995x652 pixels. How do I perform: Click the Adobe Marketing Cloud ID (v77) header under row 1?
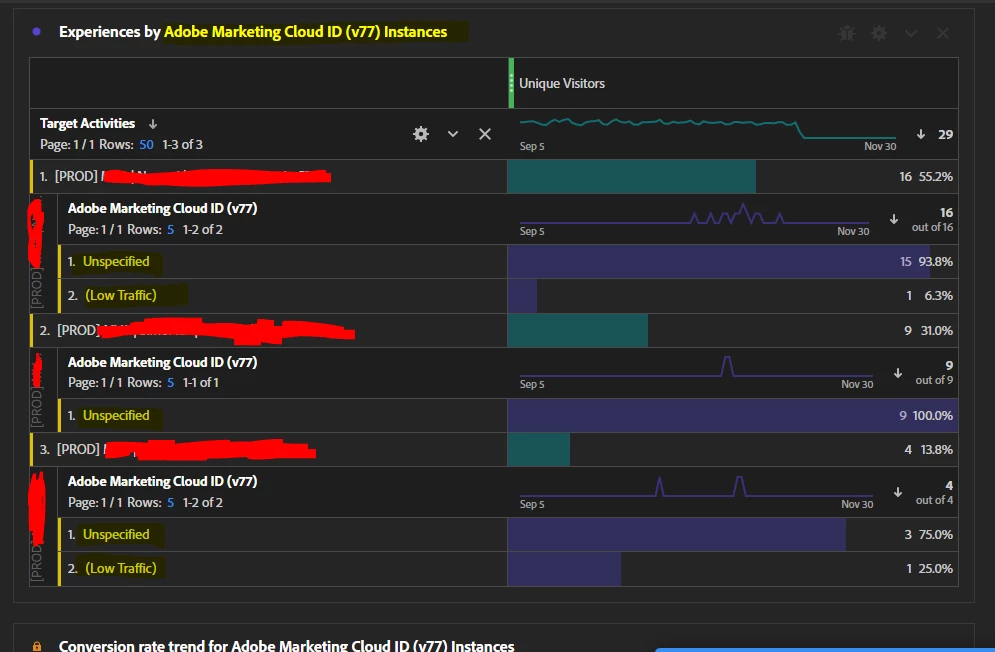coord(162,208)
